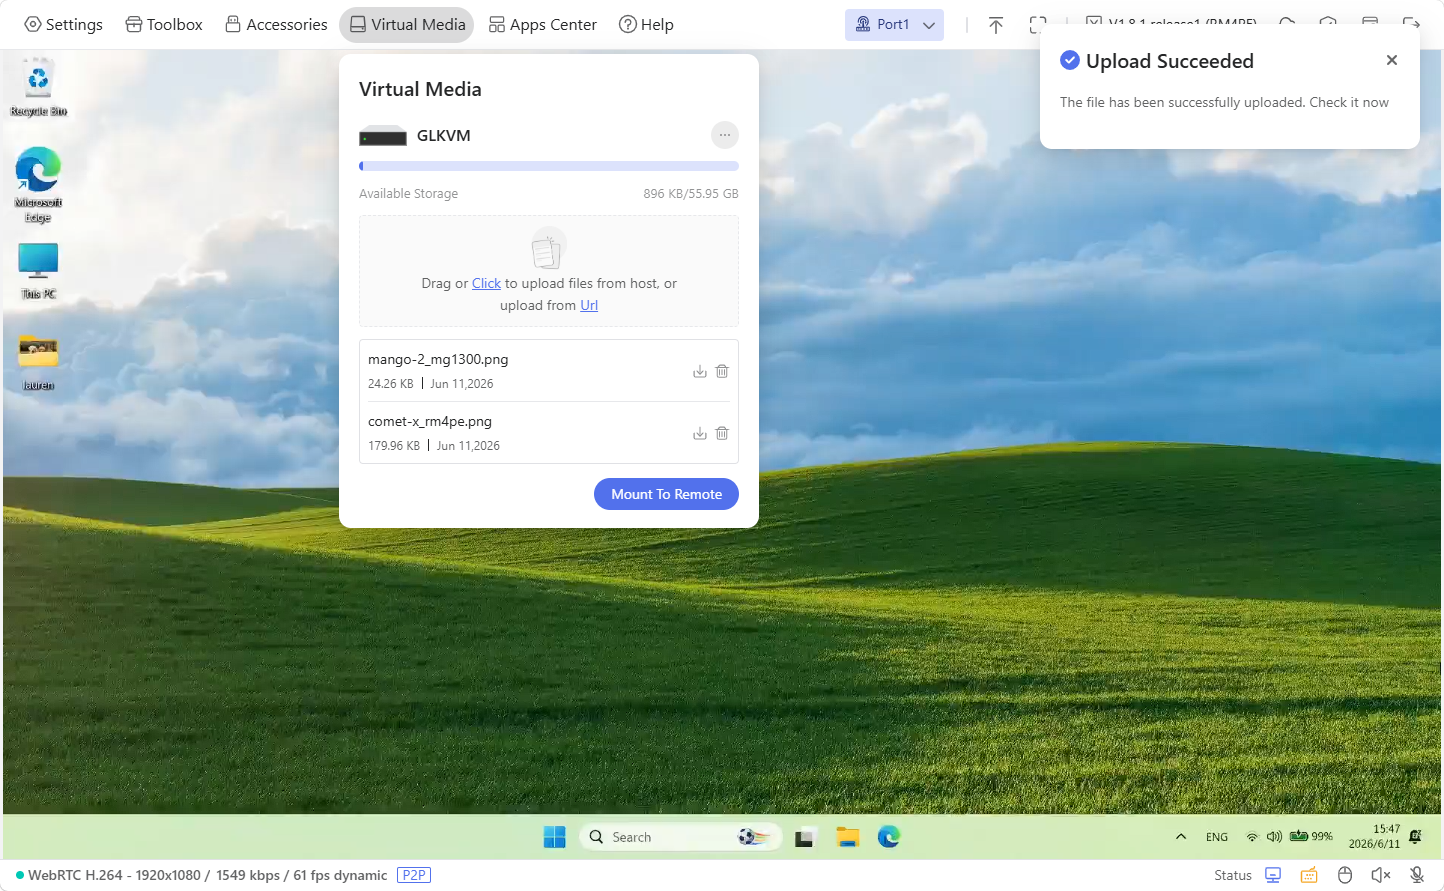The height and width of the screenshot is (891, 1444).
Task: Open the Apps Center menu
Action: pyautogui.click(x=543, y=24)
